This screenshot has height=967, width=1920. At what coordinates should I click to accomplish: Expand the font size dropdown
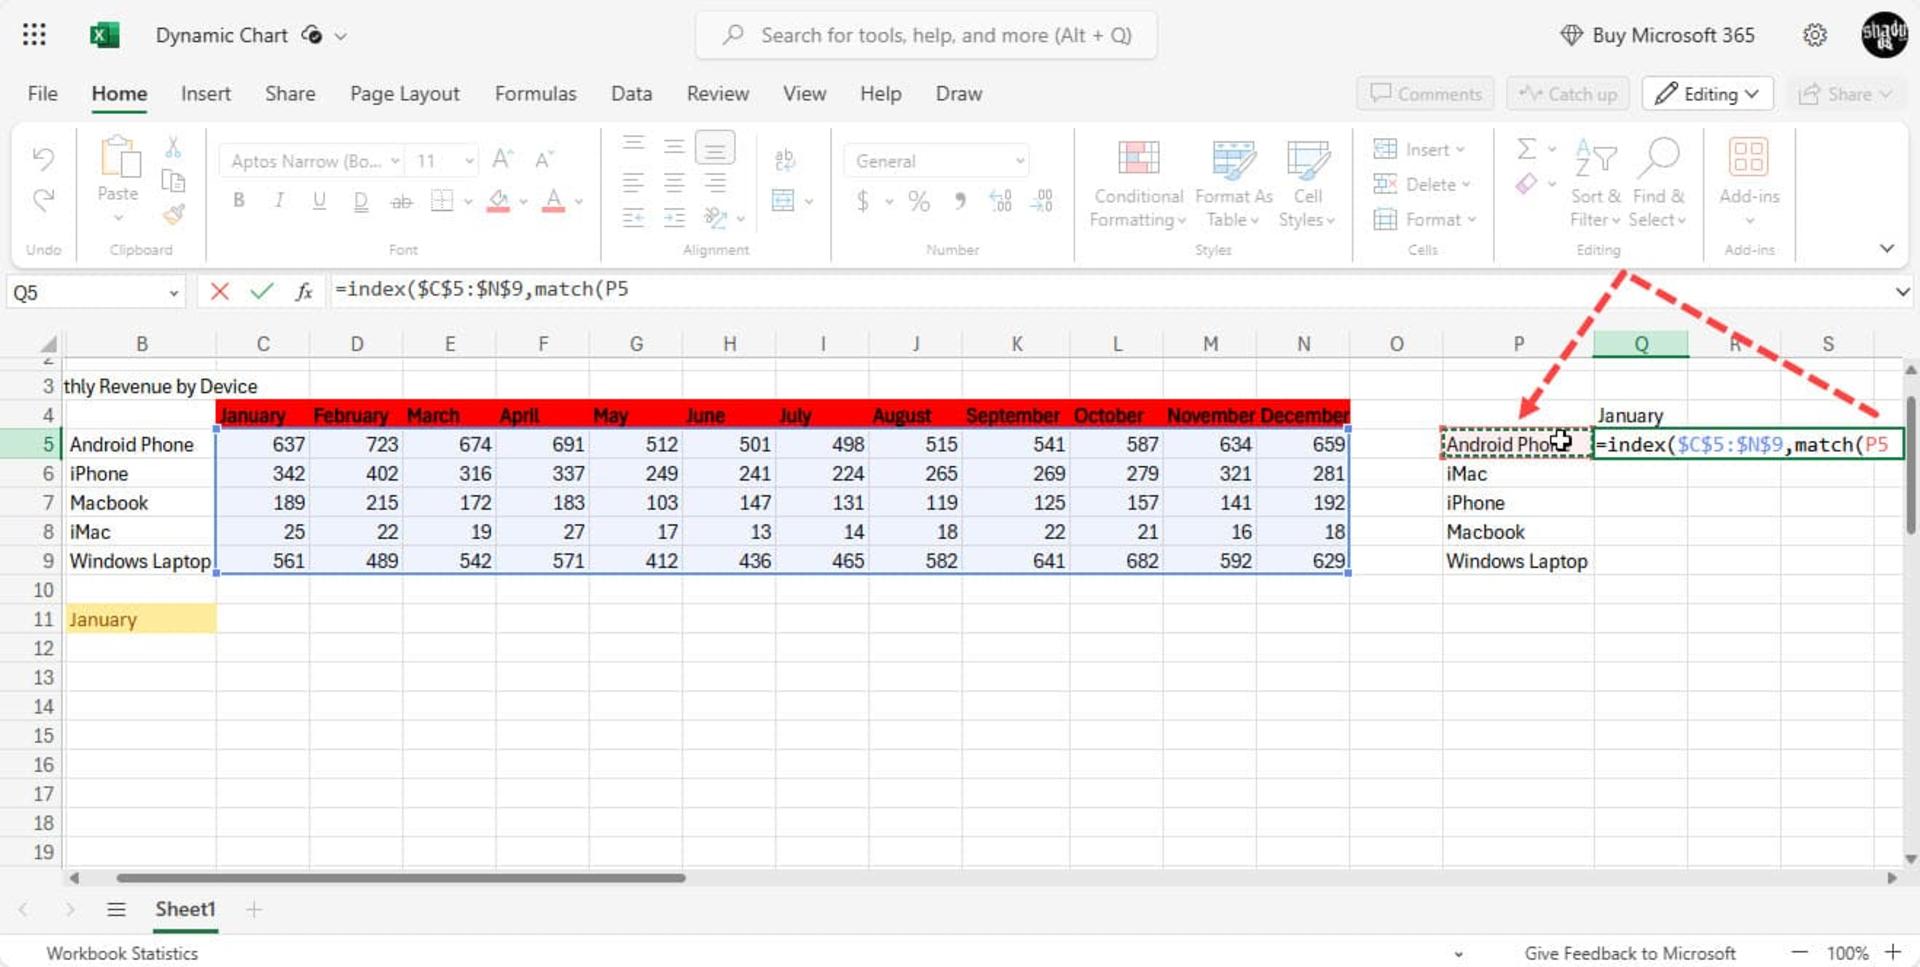[x=468, y=161]
